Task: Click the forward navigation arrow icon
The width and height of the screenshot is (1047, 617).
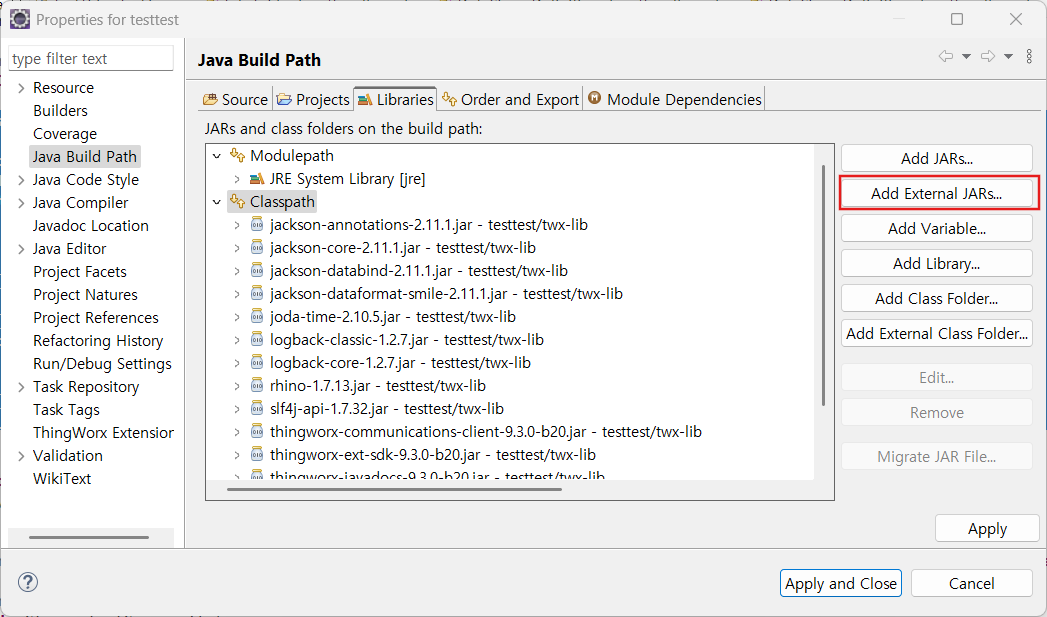Action: [x=987, y=57]
